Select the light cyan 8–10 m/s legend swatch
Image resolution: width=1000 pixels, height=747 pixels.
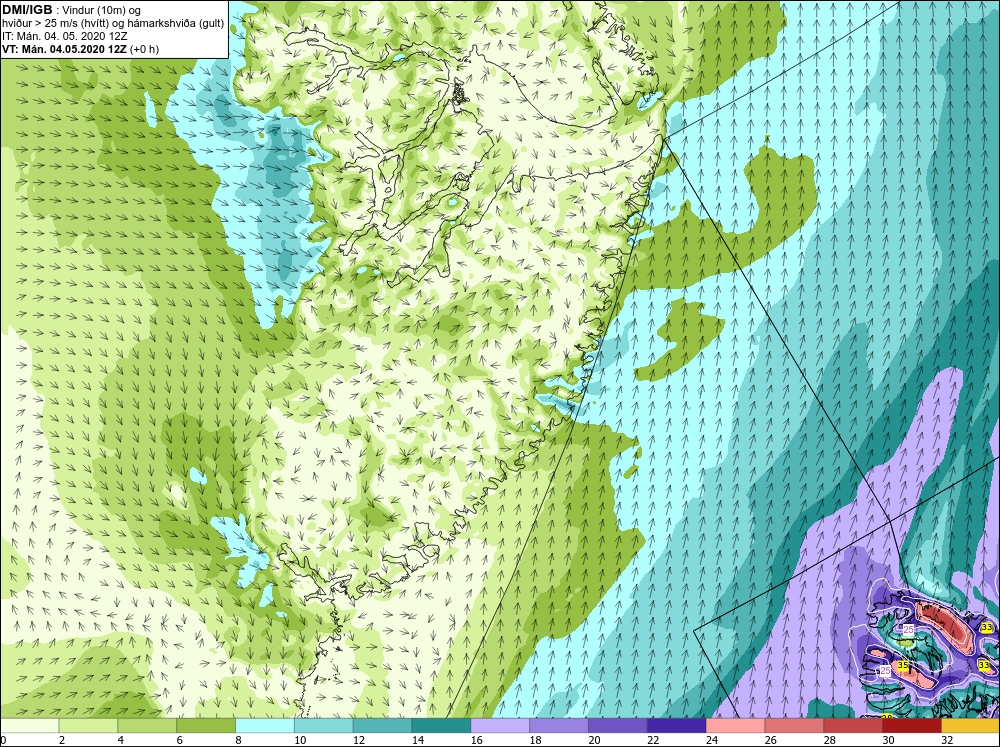pos(265,726)
